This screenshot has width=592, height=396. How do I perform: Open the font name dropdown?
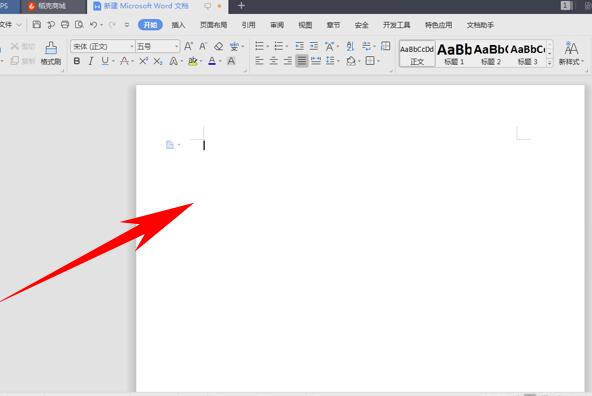pyautogui.click(x=132, y=46)
